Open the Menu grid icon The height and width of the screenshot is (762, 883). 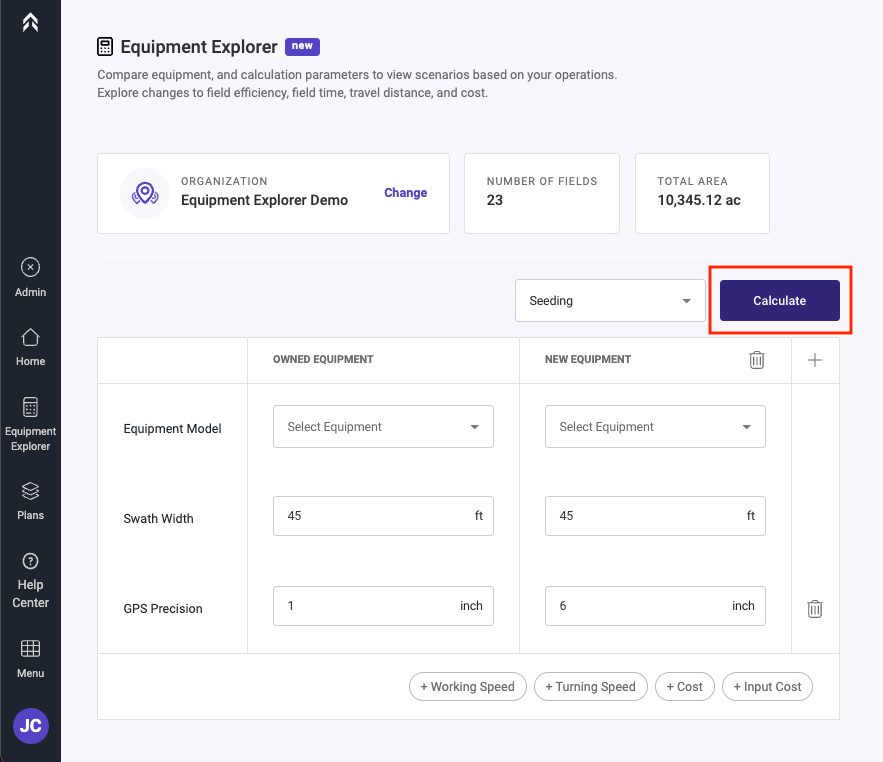pos(30,659)
